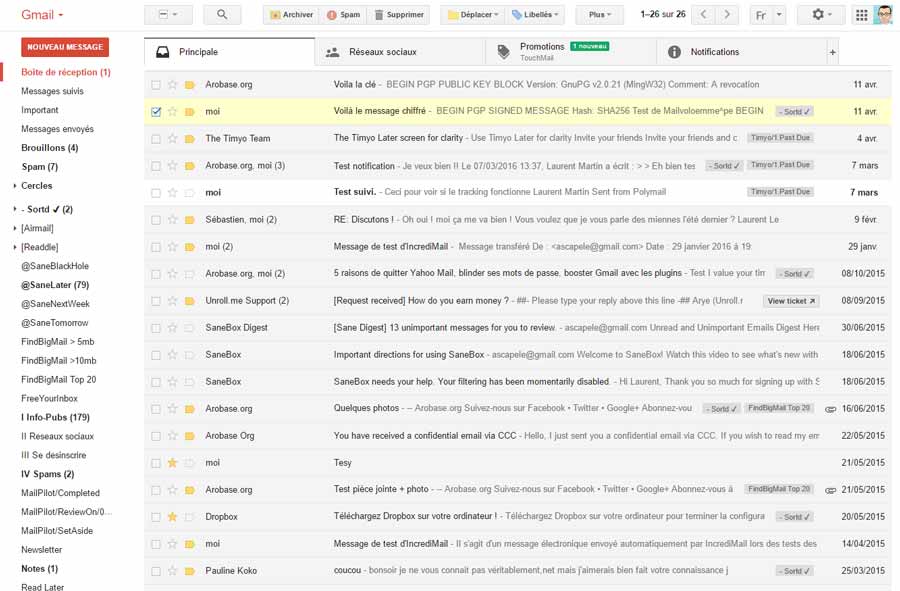Toggle importance marker on SaneBox Digest email

pos(189,328)
